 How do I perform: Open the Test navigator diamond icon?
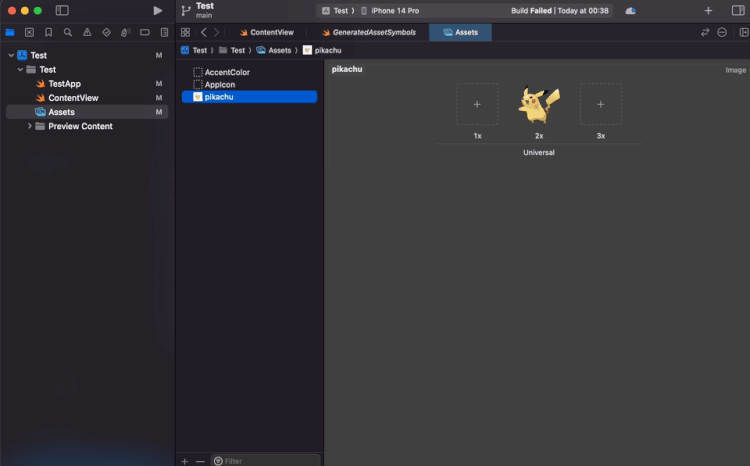106,33
